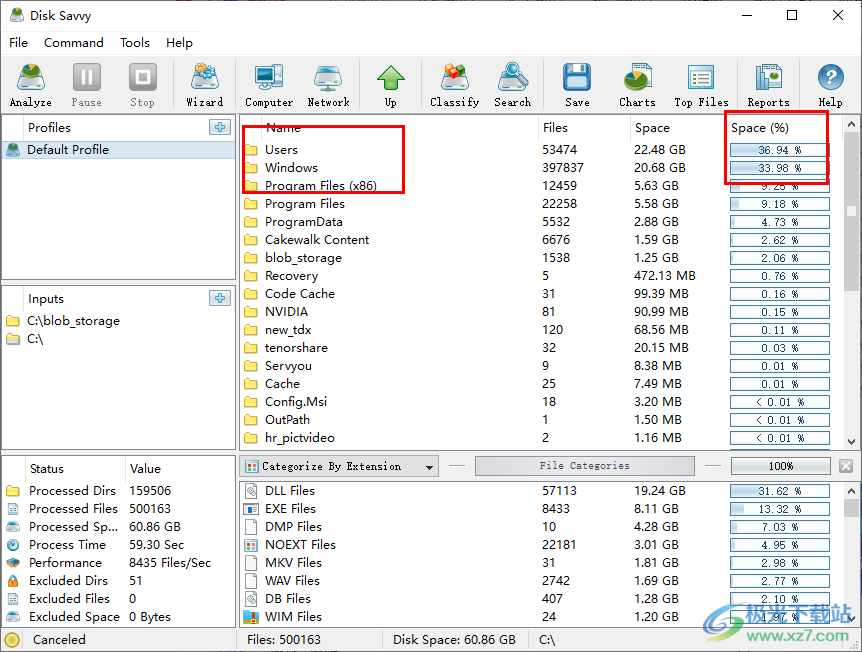
Task: Click the 100% zoom button
Action: pos(781,466)
